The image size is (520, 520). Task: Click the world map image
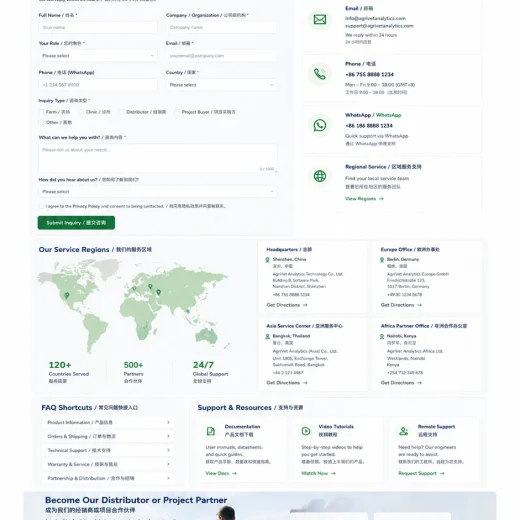tap(133, 305)
